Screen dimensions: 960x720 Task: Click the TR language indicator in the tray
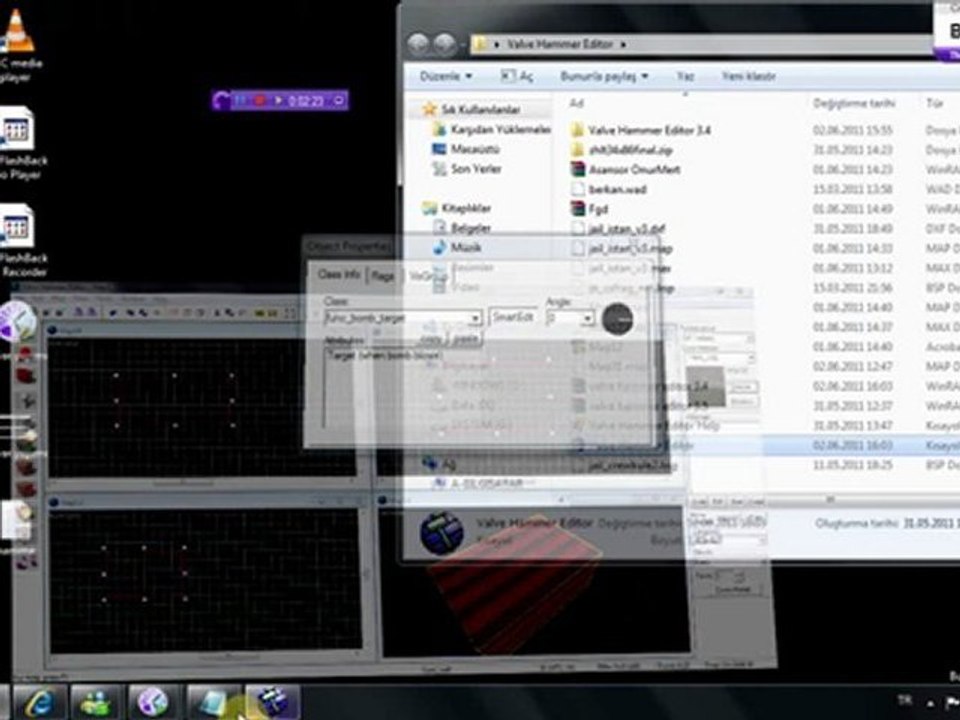pos(904,700)
